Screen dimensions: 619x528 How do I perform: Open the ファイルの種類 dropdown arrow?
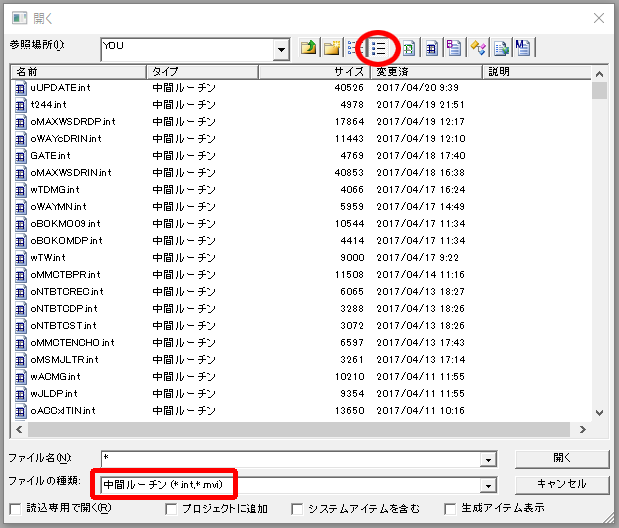(488, 485)
